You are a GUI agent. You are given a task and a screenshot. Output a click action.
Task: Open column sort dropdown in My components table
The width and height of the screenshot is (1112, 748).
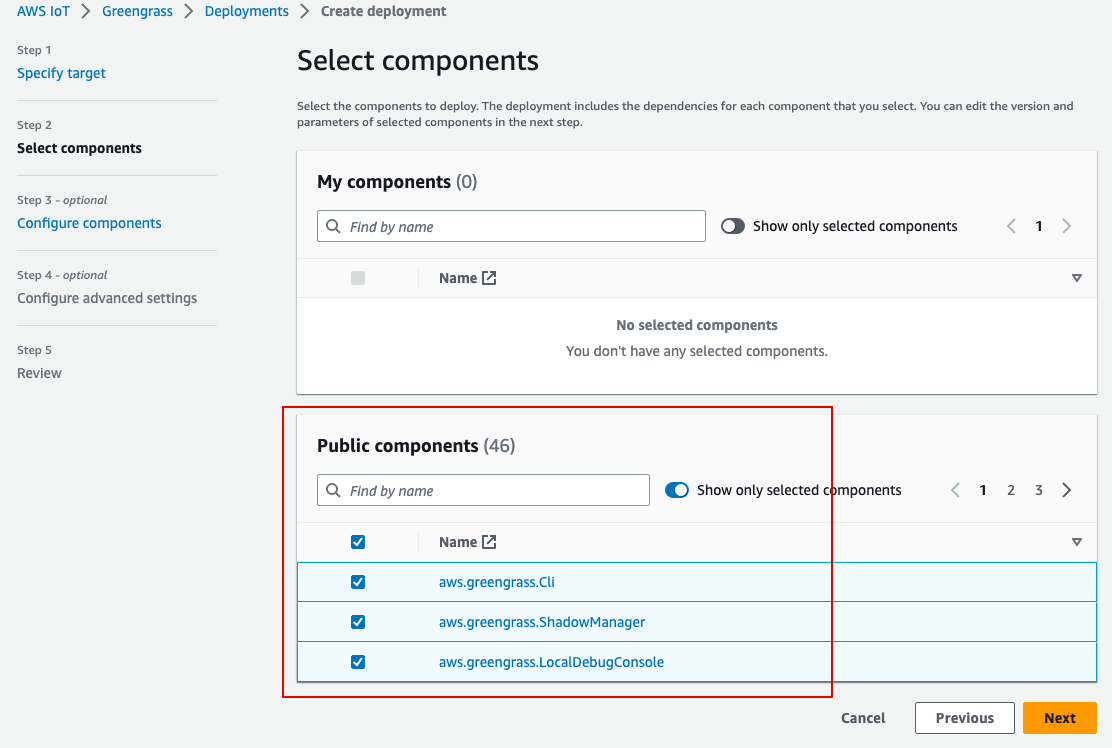[x=1077, y=278]
